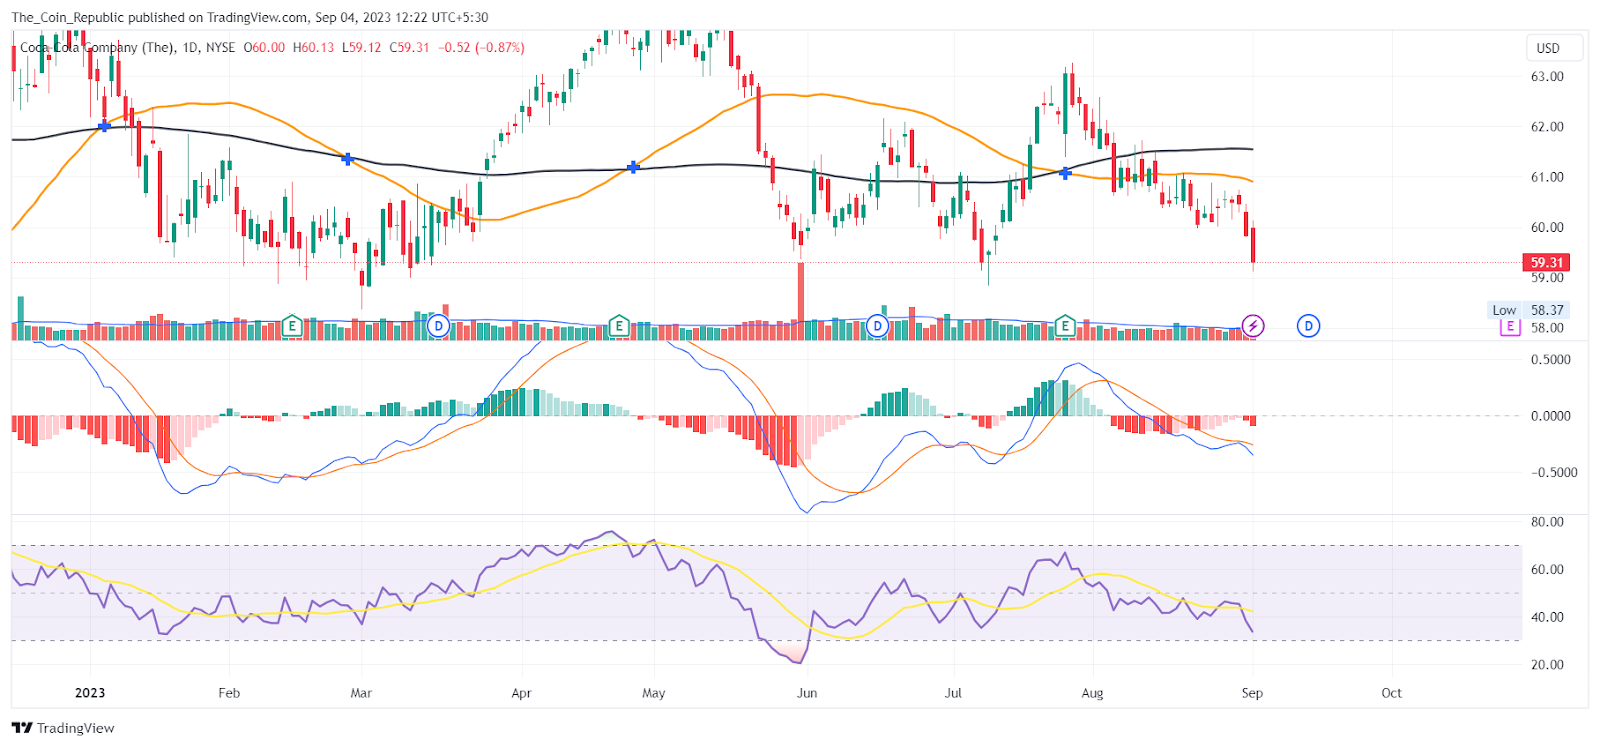Click the Mar label on time axis

[361, 693]
